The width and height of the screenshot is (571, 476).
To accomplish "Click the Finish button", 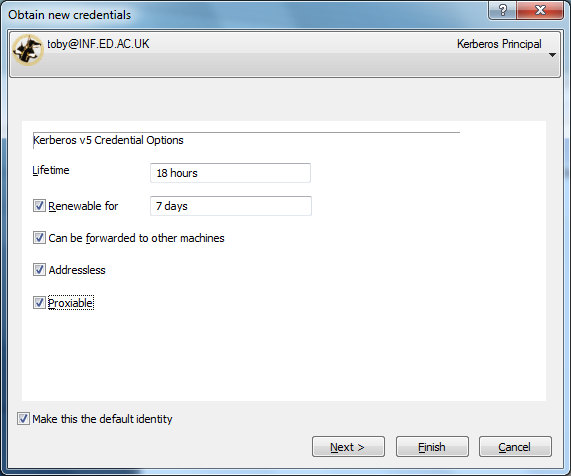I will click(x=432, y=447).
